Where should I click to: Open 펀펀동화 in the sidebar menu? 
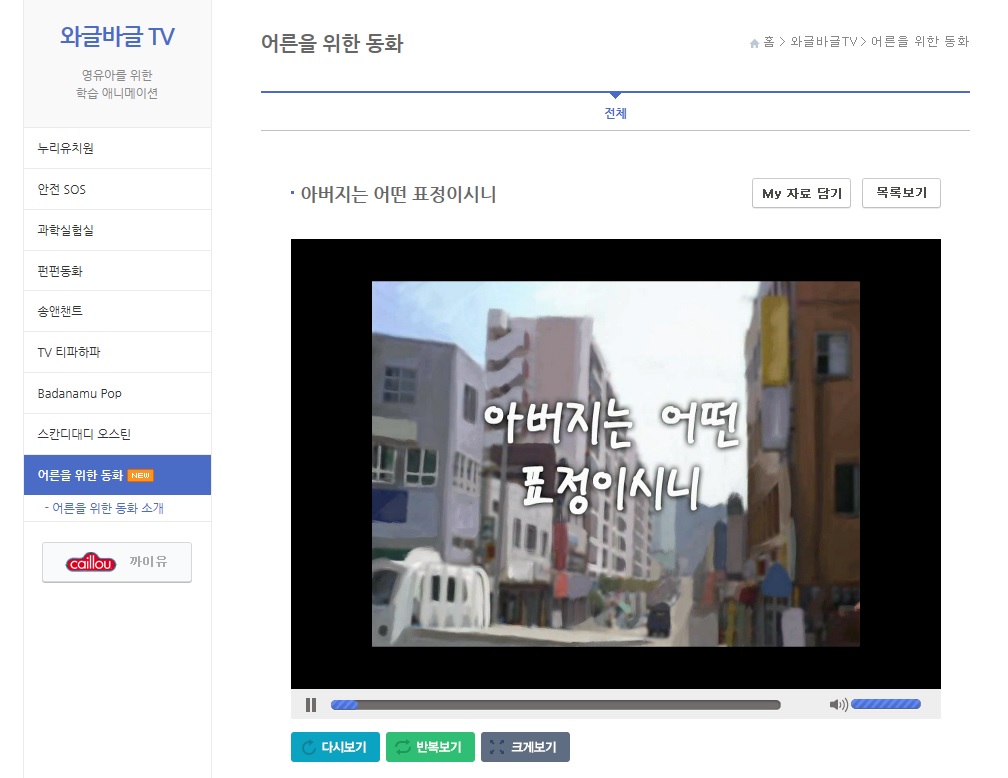[117, 271]
